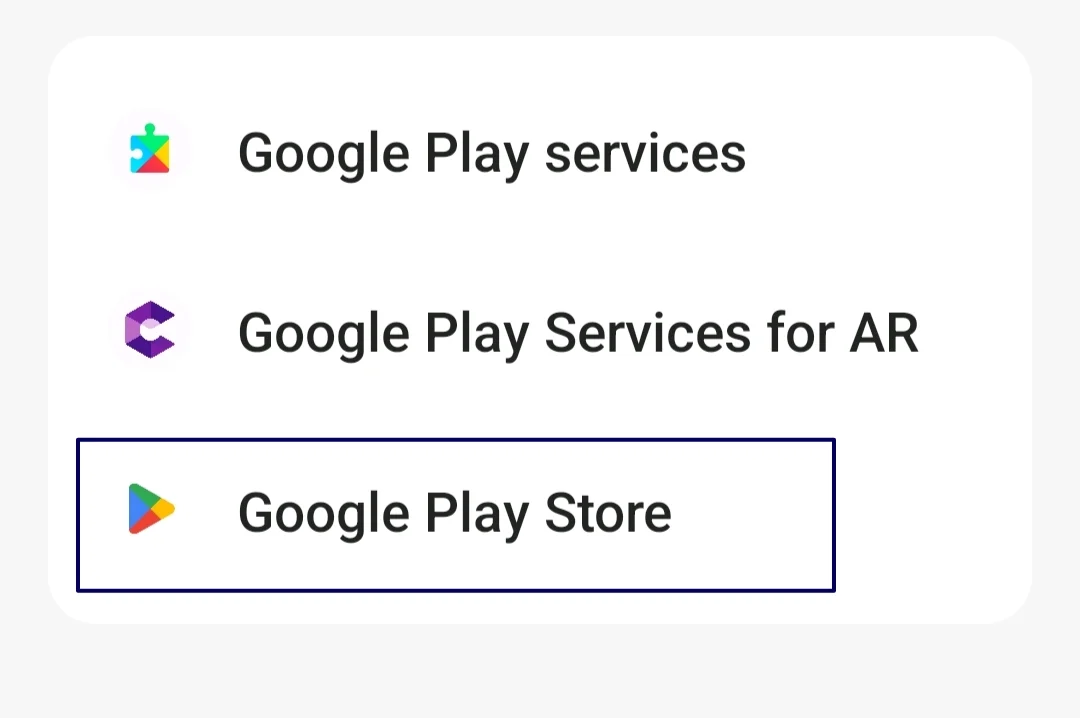
Task: Tap the word "Play" in the Store row
Action: 476,513
